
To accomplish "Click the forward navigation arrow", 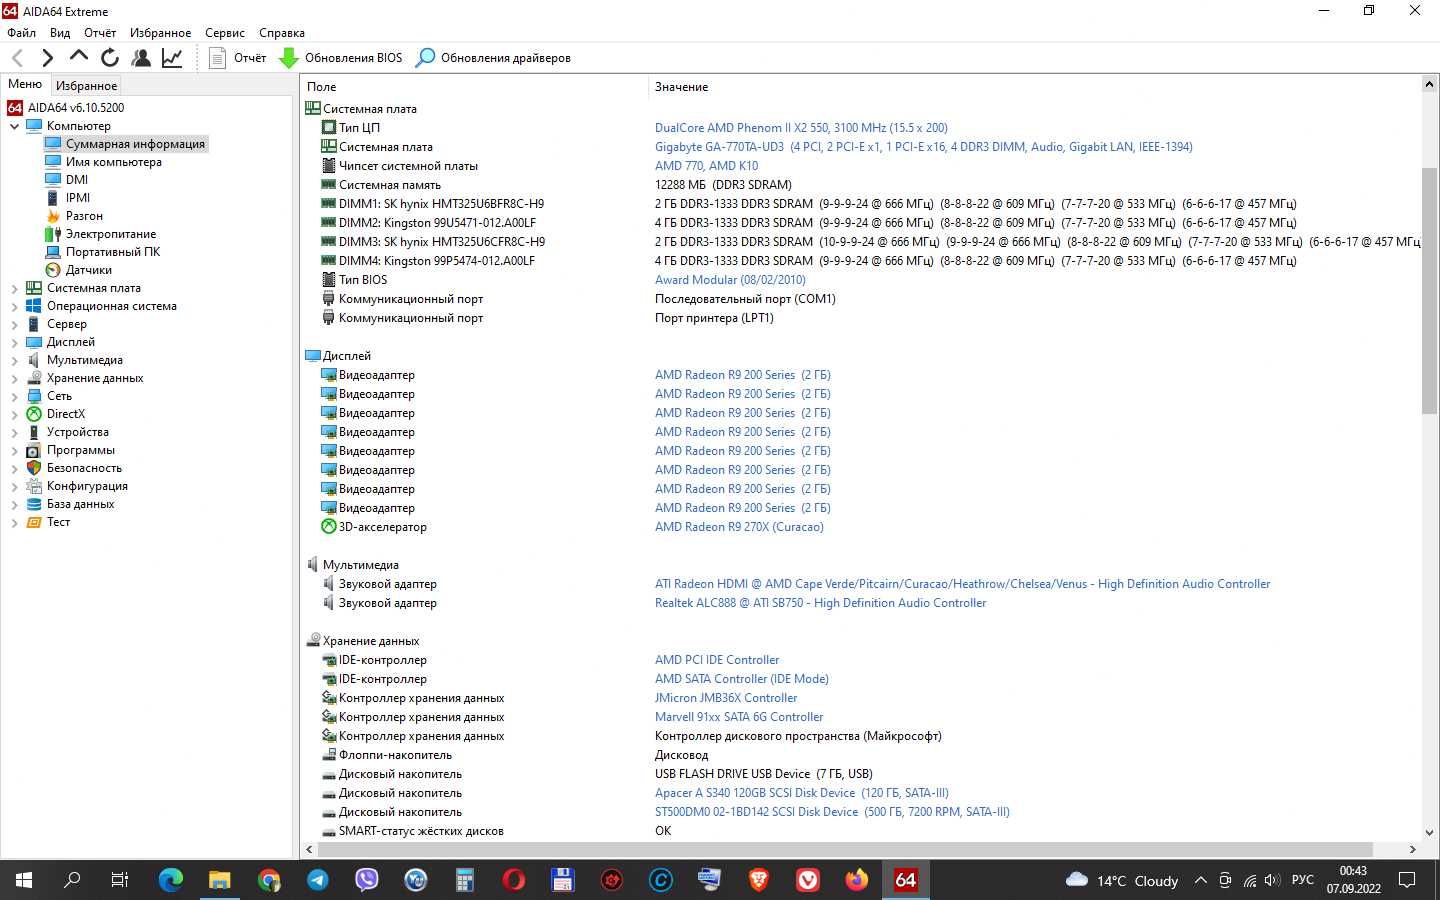I will 47,58.
